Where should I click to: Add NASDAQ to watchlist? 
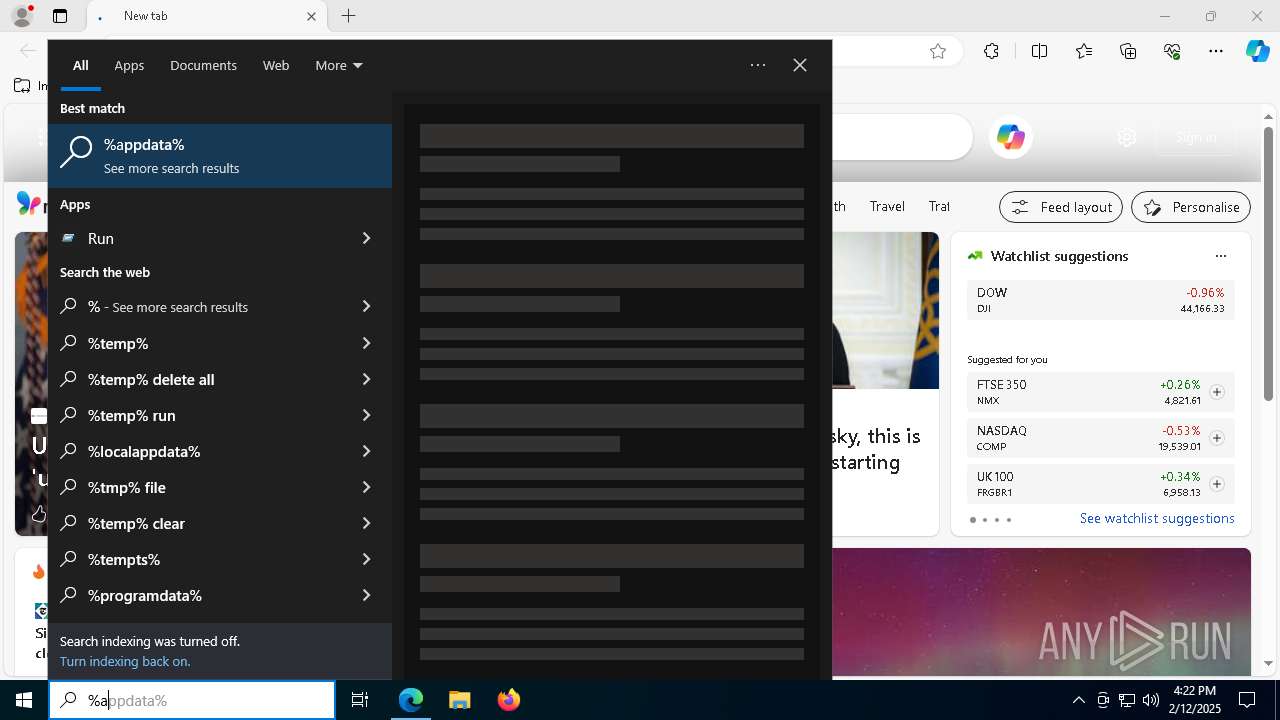(x=1217, y=438)
